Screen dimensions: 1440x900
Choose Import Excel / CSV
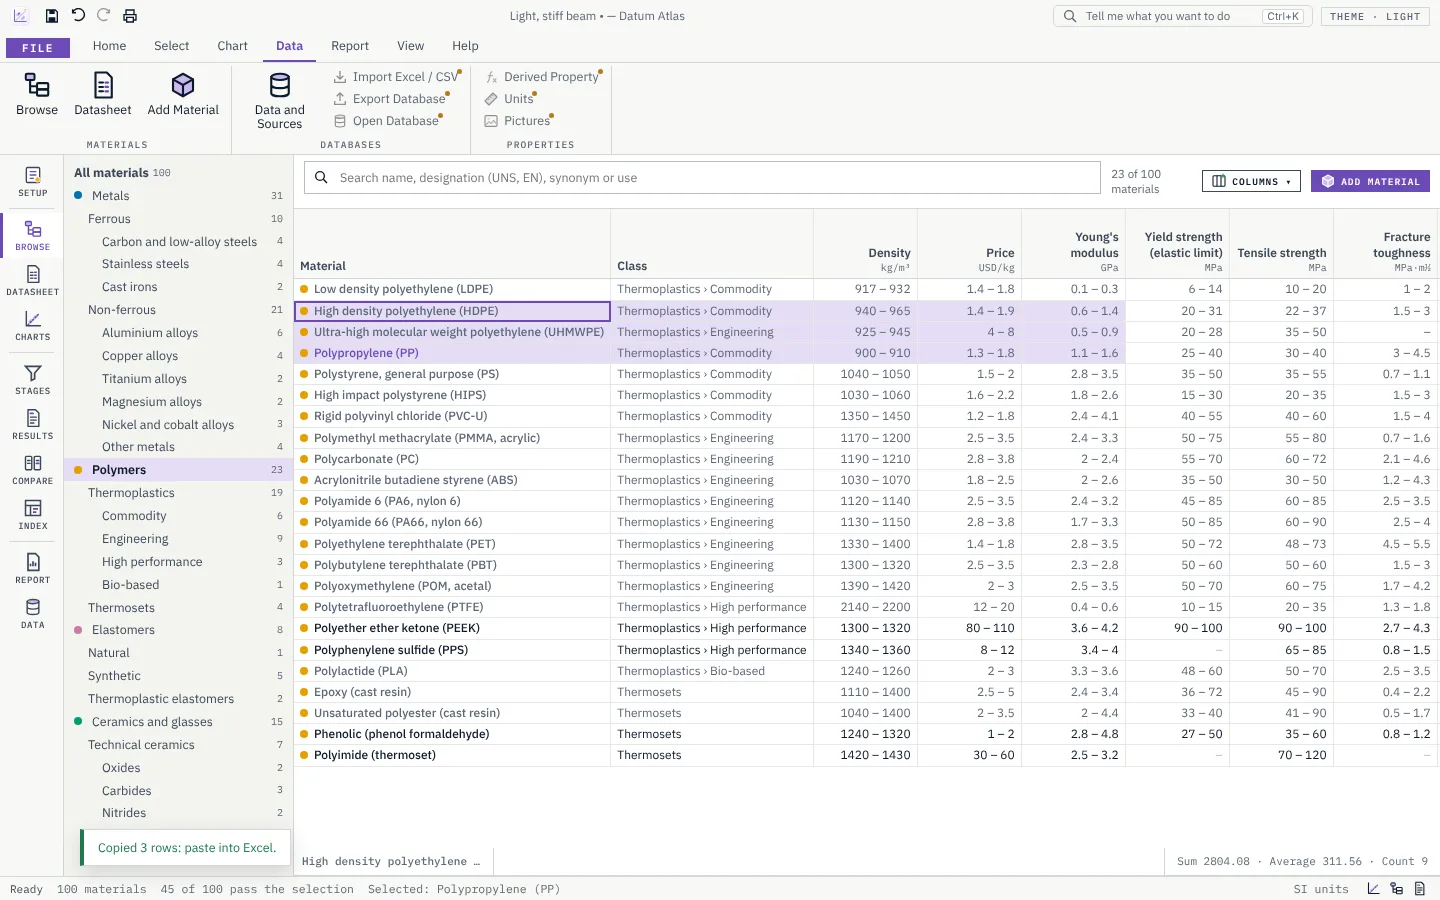click(x=396, y=77)
